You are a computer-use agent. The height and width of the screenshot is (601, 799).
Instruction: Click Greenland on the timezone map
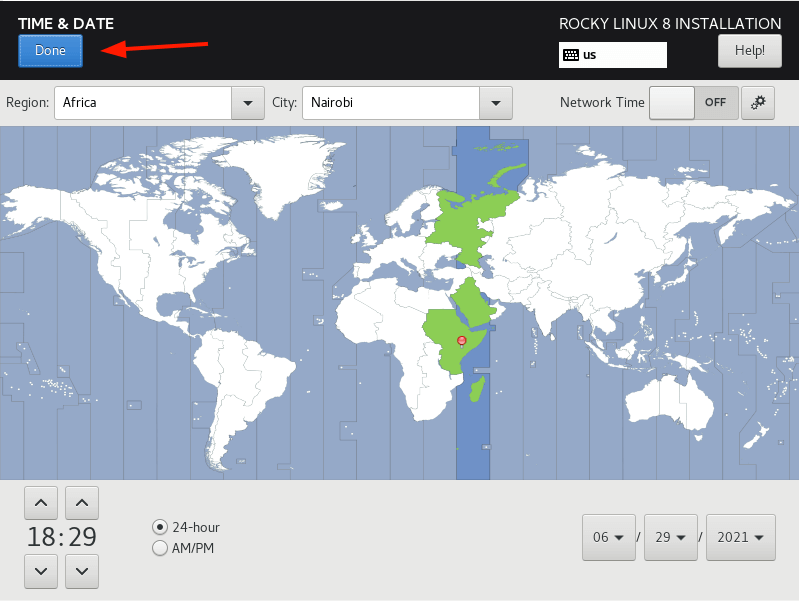coord(283,171)
